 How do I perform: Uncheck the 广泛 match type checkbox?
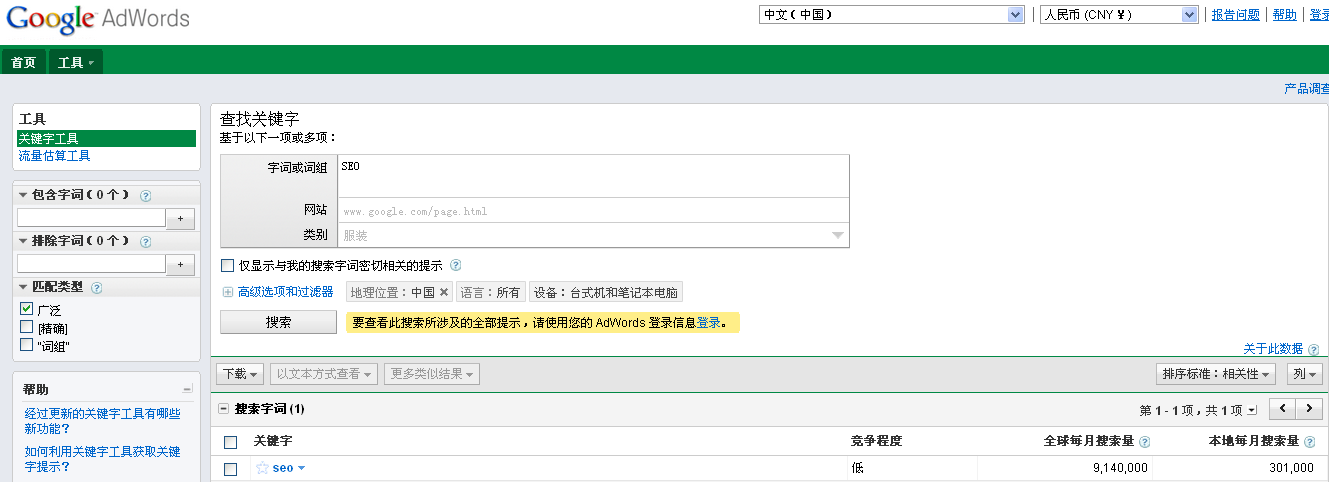click(x=27, y=310)
